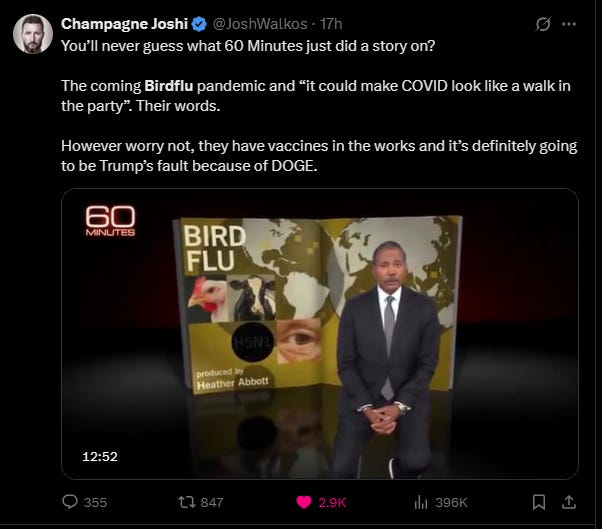
Task: Click the reply speech bubble icon
Action: [70, 502]
